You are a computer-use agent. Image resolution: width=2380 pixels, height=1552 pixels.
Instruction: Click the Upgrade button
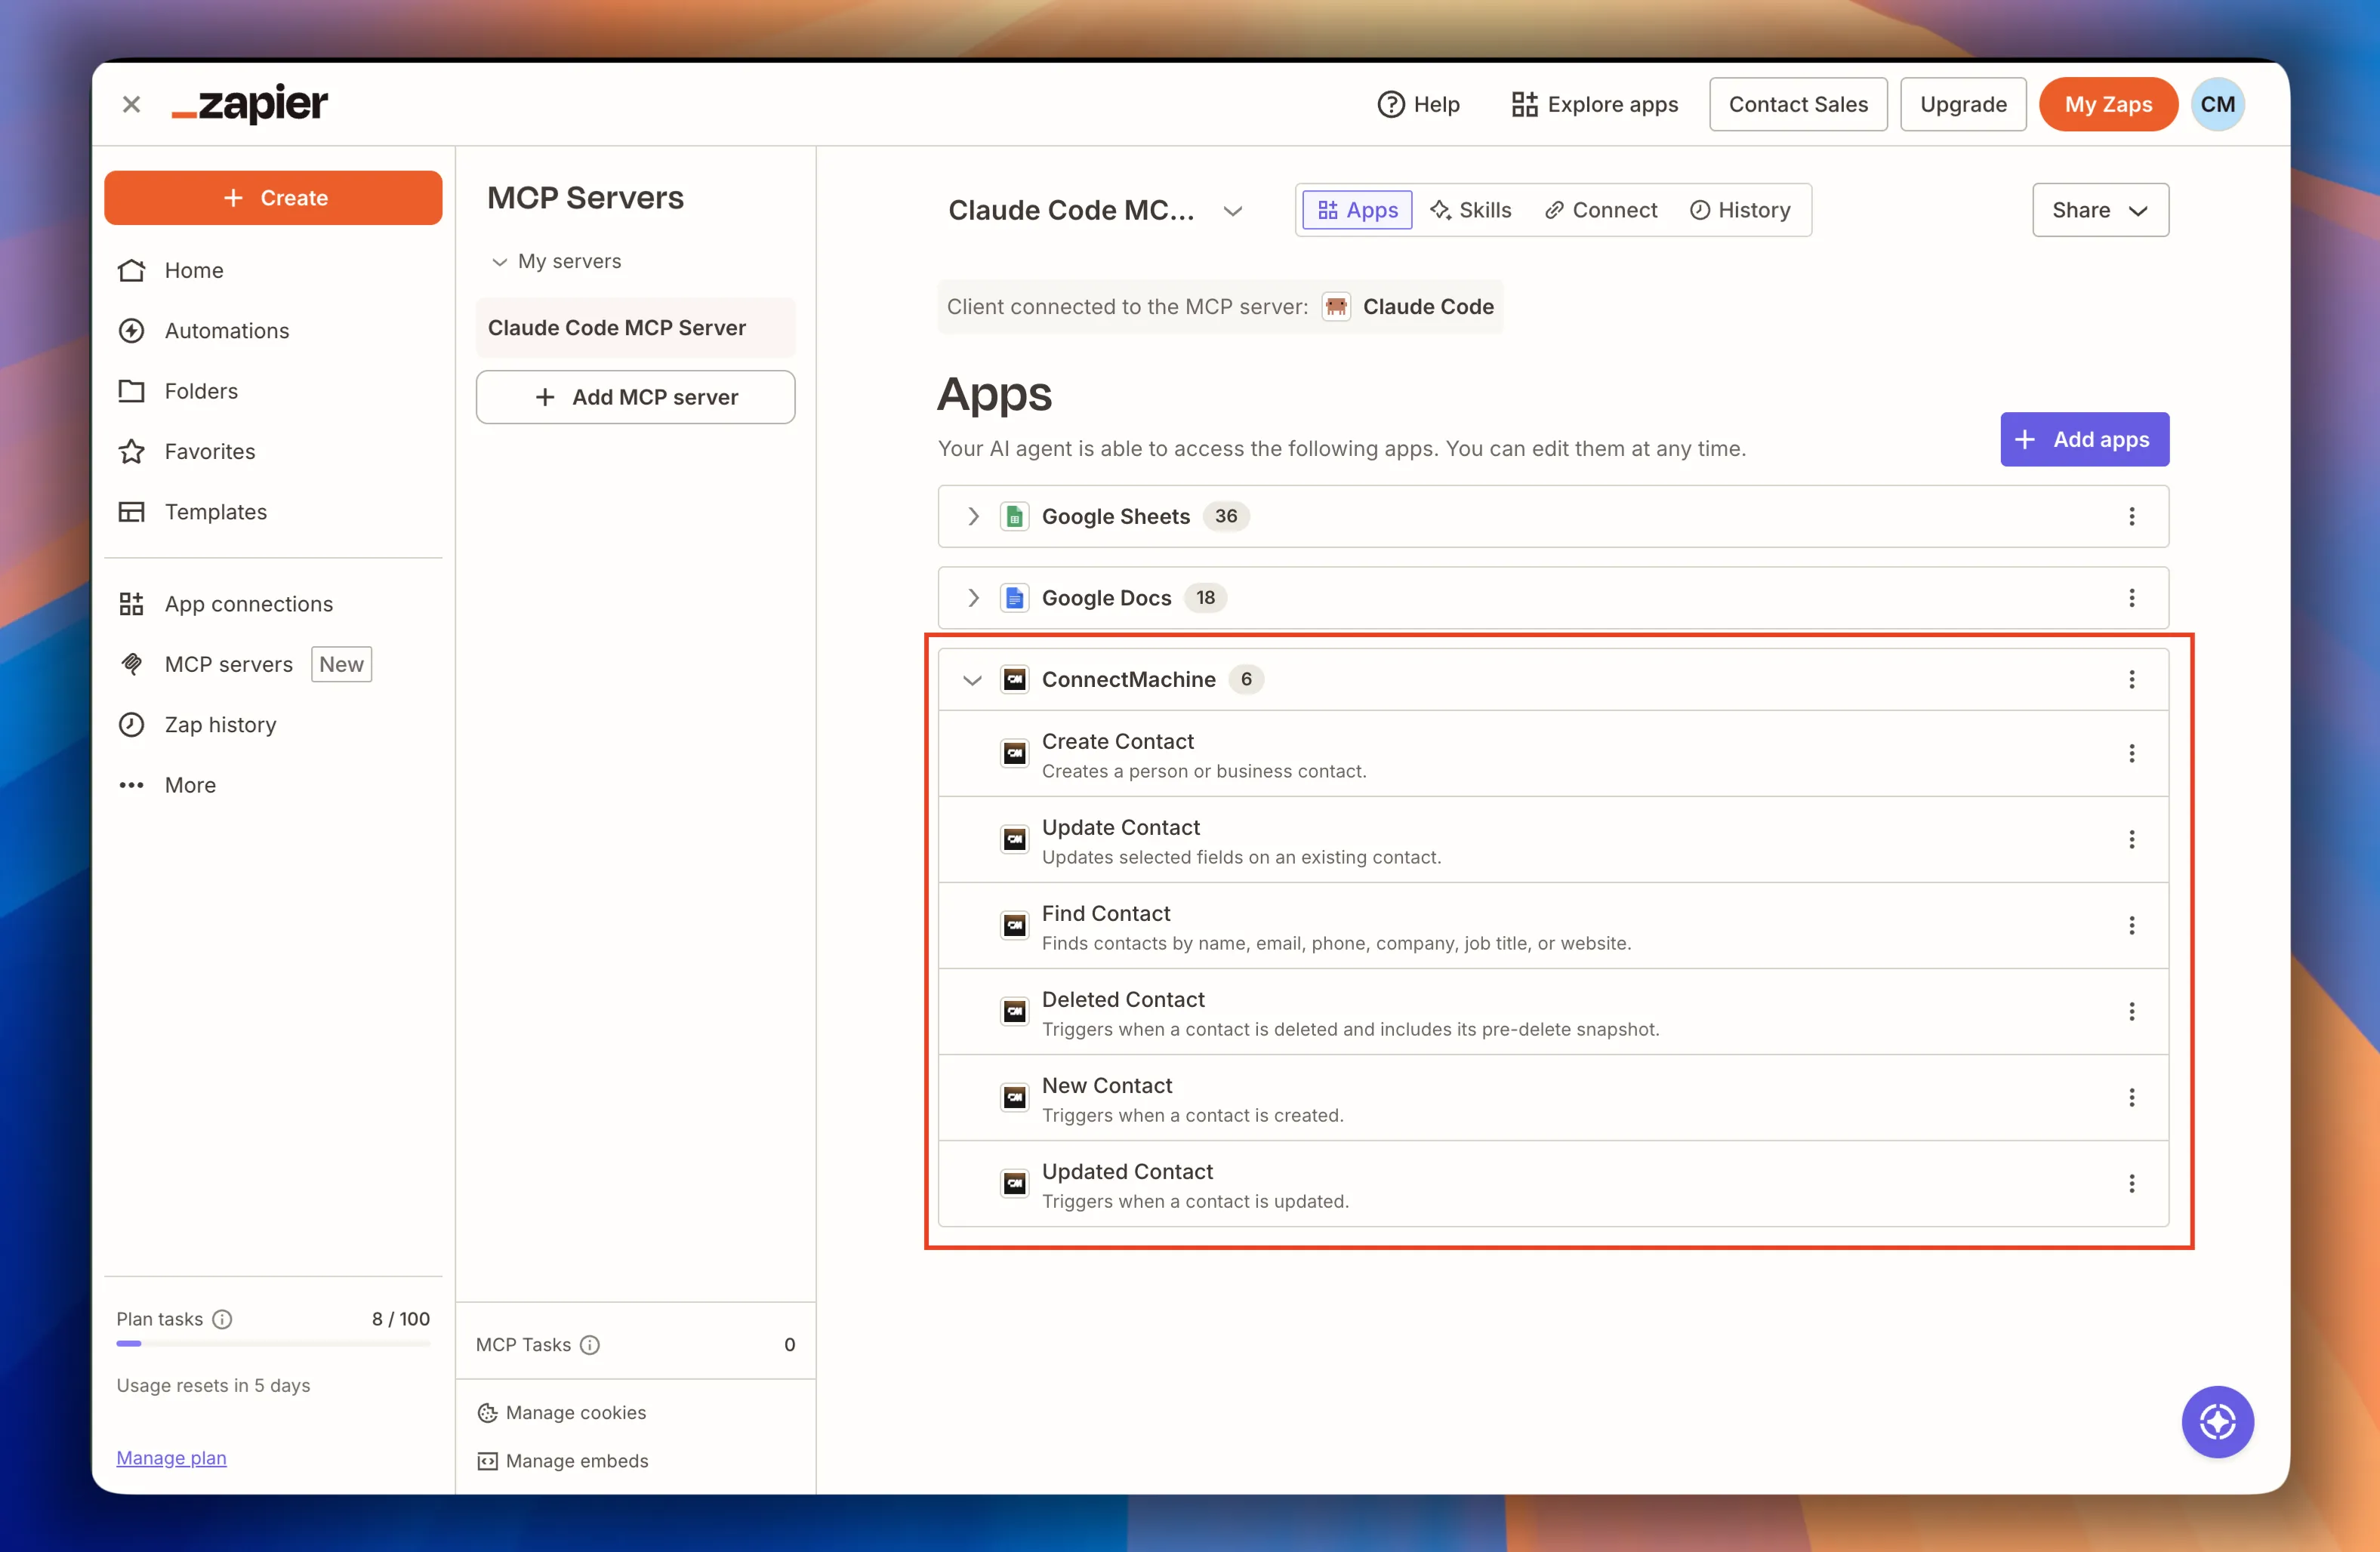(1963, 104)
